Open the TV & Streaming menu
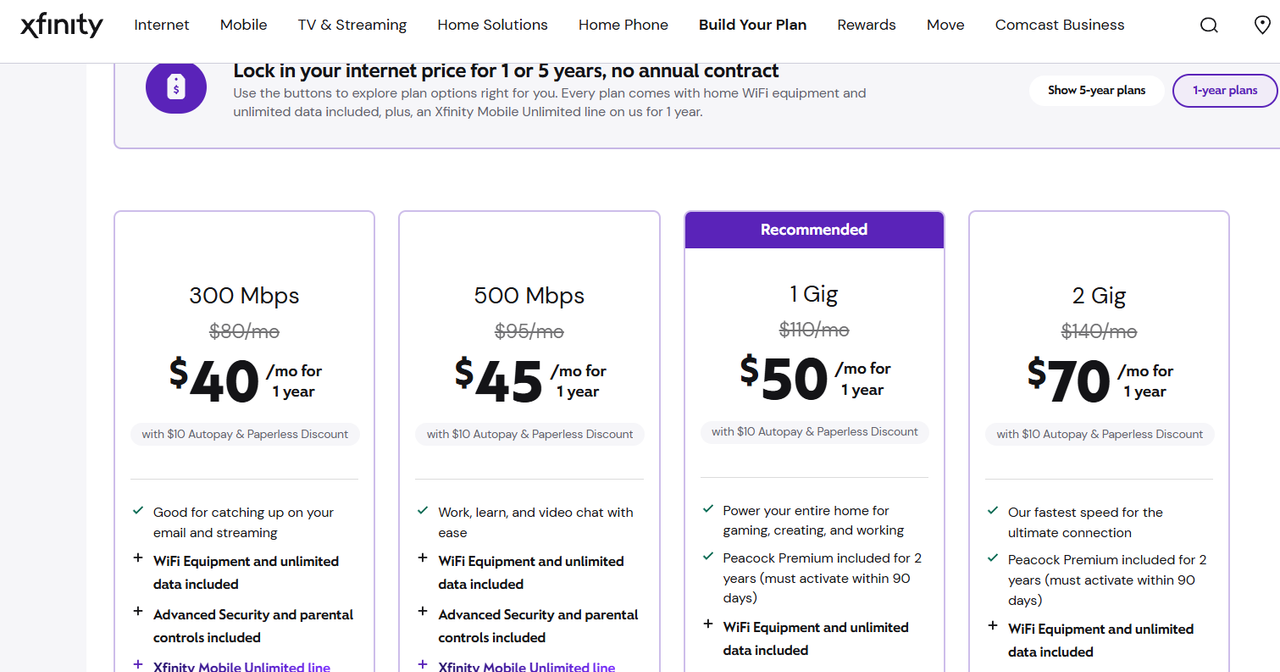Image resolution: width=1280 pixels, height=672 pixels. tap(352, 25)
